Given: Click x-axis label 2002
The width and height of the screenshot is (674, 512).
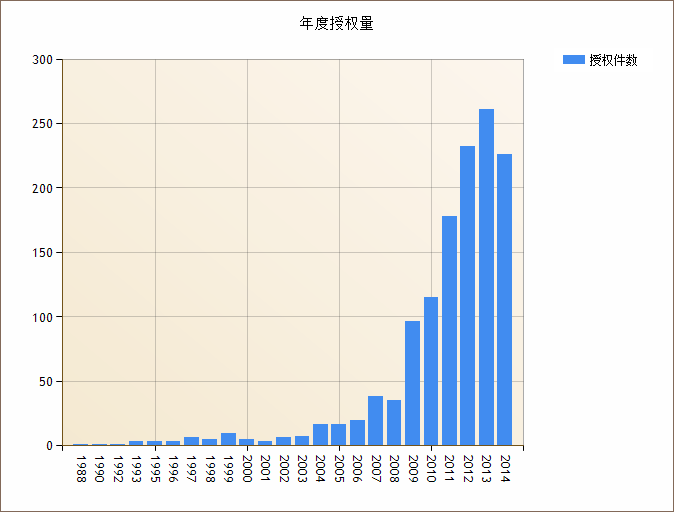Looking at the screenshot, I should click(x=284, y=469).
